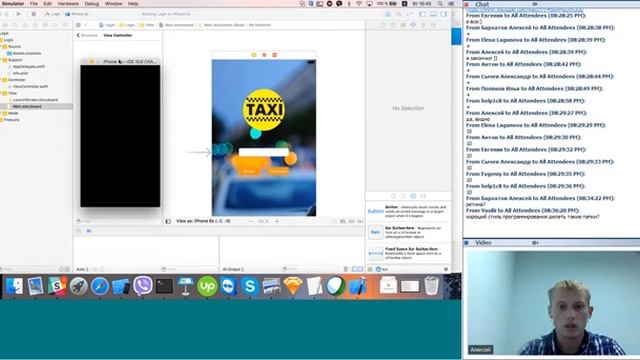Viewport: 640px width, 360px height.
Task: Click View as: iPhone 6s button
Action: [x=203, y=221]
